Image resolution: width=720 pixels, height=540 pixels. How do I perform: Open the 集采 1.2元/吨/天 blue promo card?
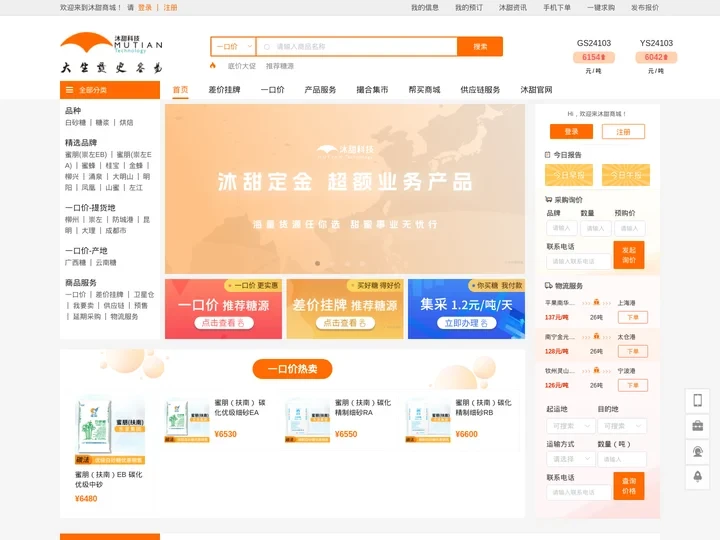466,309
